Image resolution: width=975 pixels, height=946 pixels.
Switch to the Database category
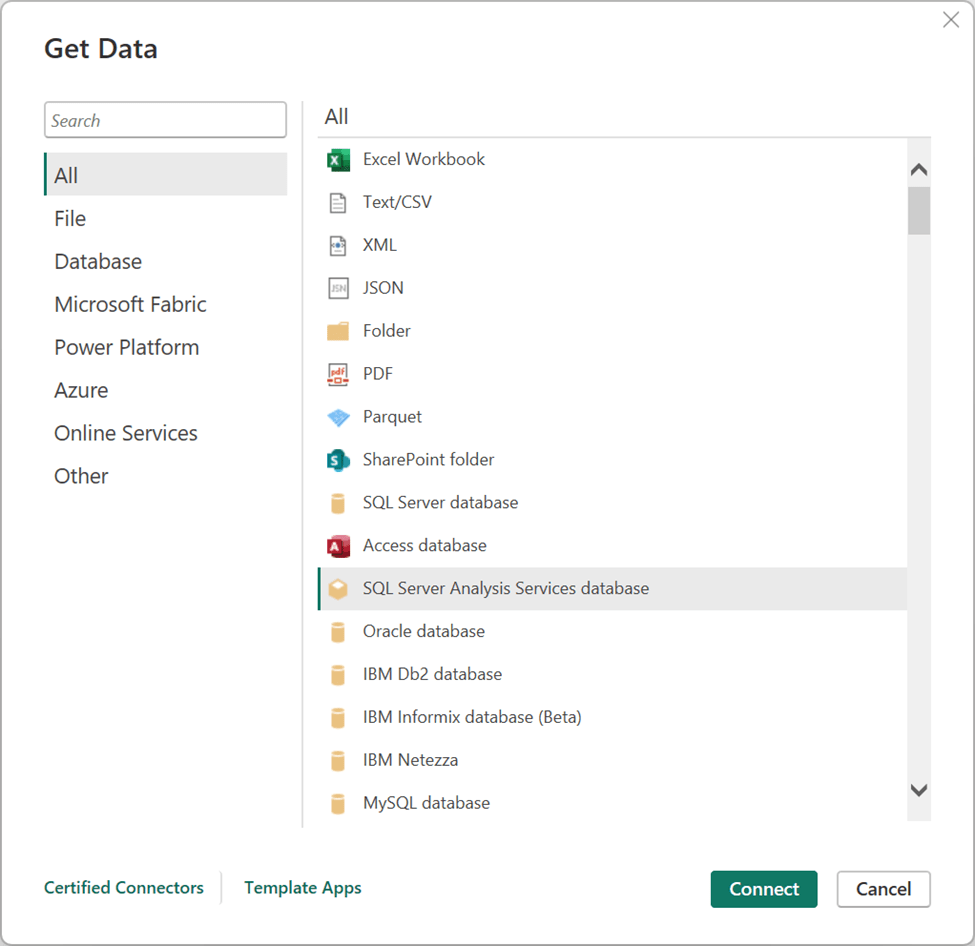pos(98,261)
